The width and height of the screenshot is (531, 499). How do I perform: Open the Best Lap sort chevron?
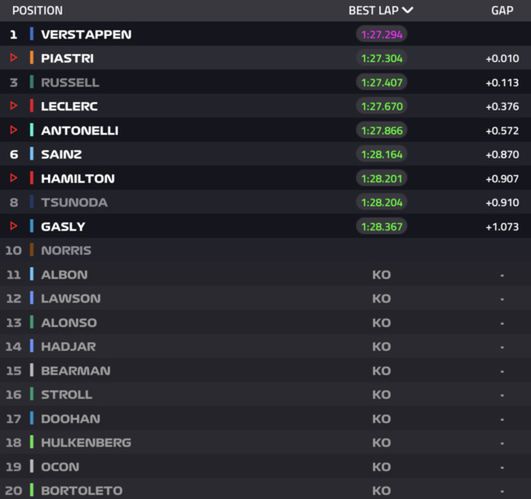(x=407, y=10)
